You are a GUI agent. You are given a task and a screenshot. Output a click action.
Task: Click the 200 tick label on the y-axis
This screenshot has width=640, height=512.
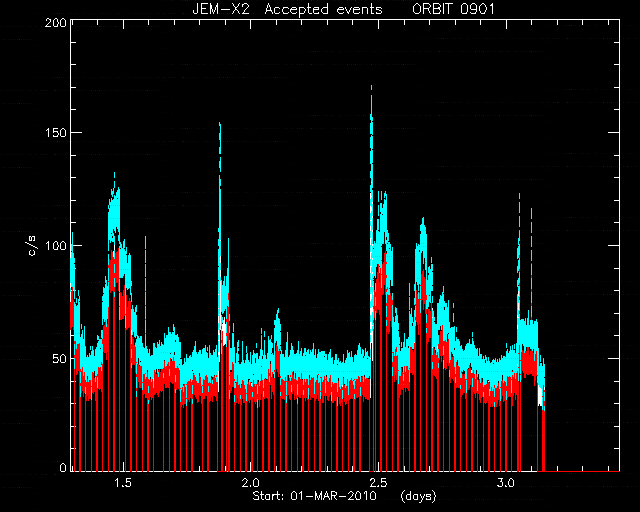[x=56, y=23]
